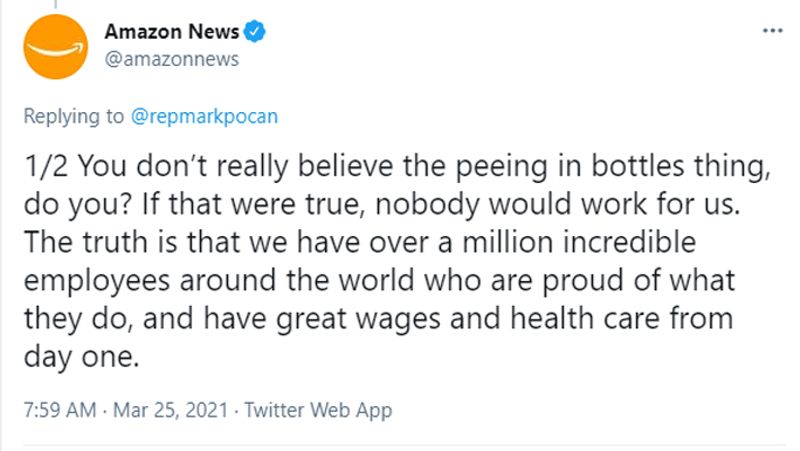
Task: Open the @repmarkpocan profile link
Action: point(204,116)
